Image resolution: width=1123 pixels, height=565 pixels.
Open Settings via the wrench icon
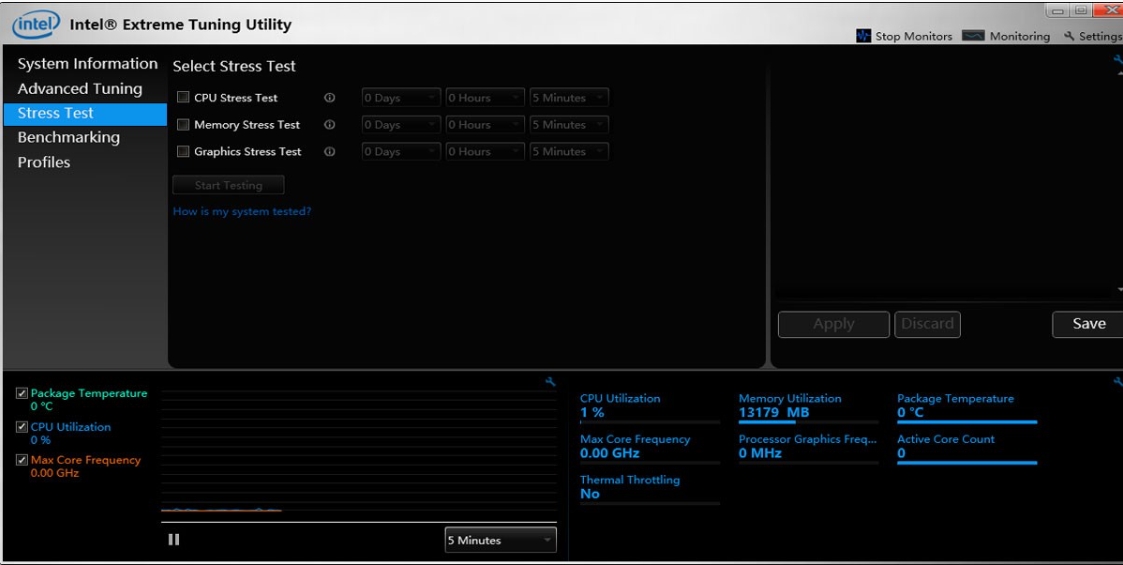click(1069, 37)
